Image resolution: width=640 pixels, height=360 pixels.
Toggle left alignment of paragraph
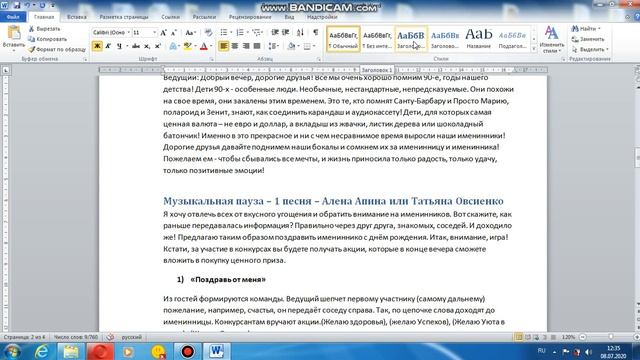pos(224,46)
